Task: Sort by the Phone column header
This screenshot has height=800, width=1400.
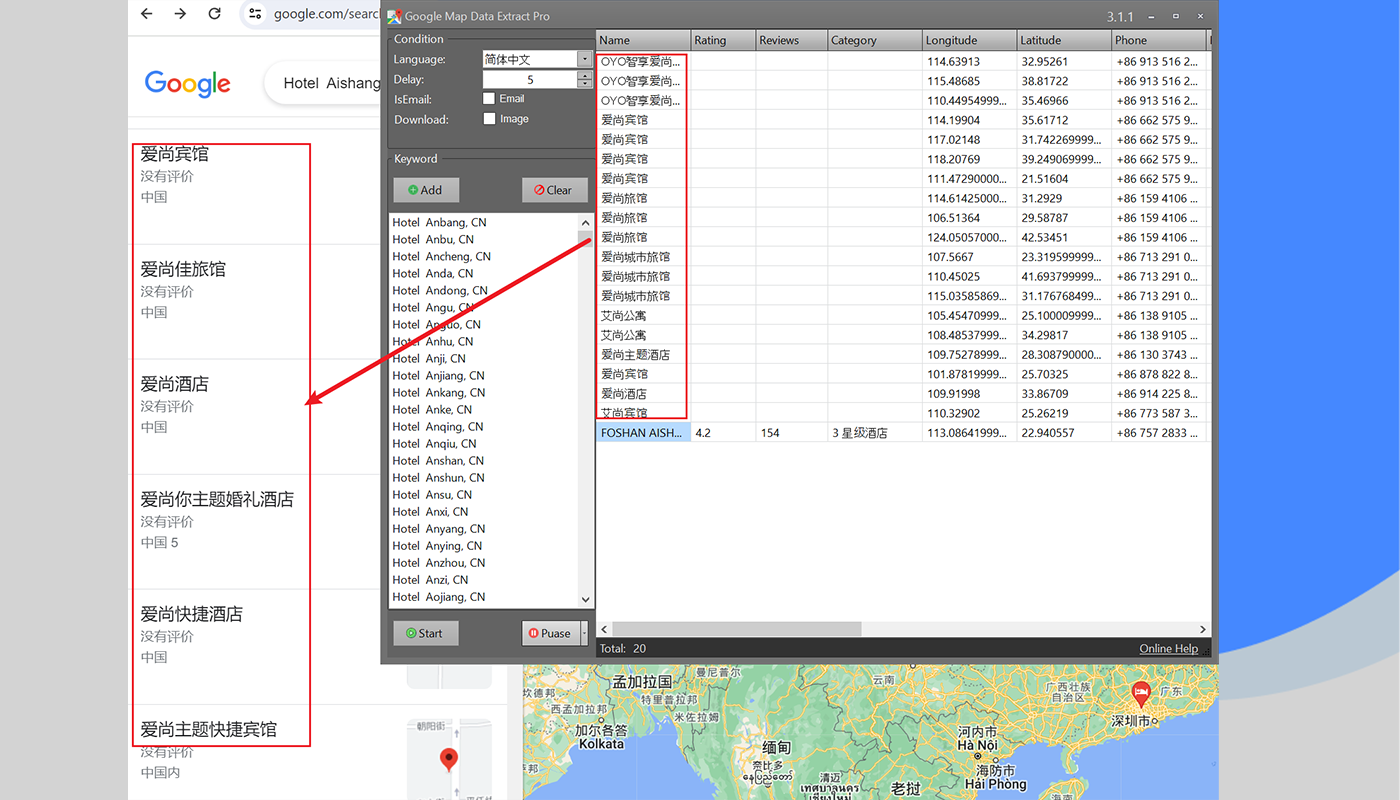Action: click(x=1160, y=40)
